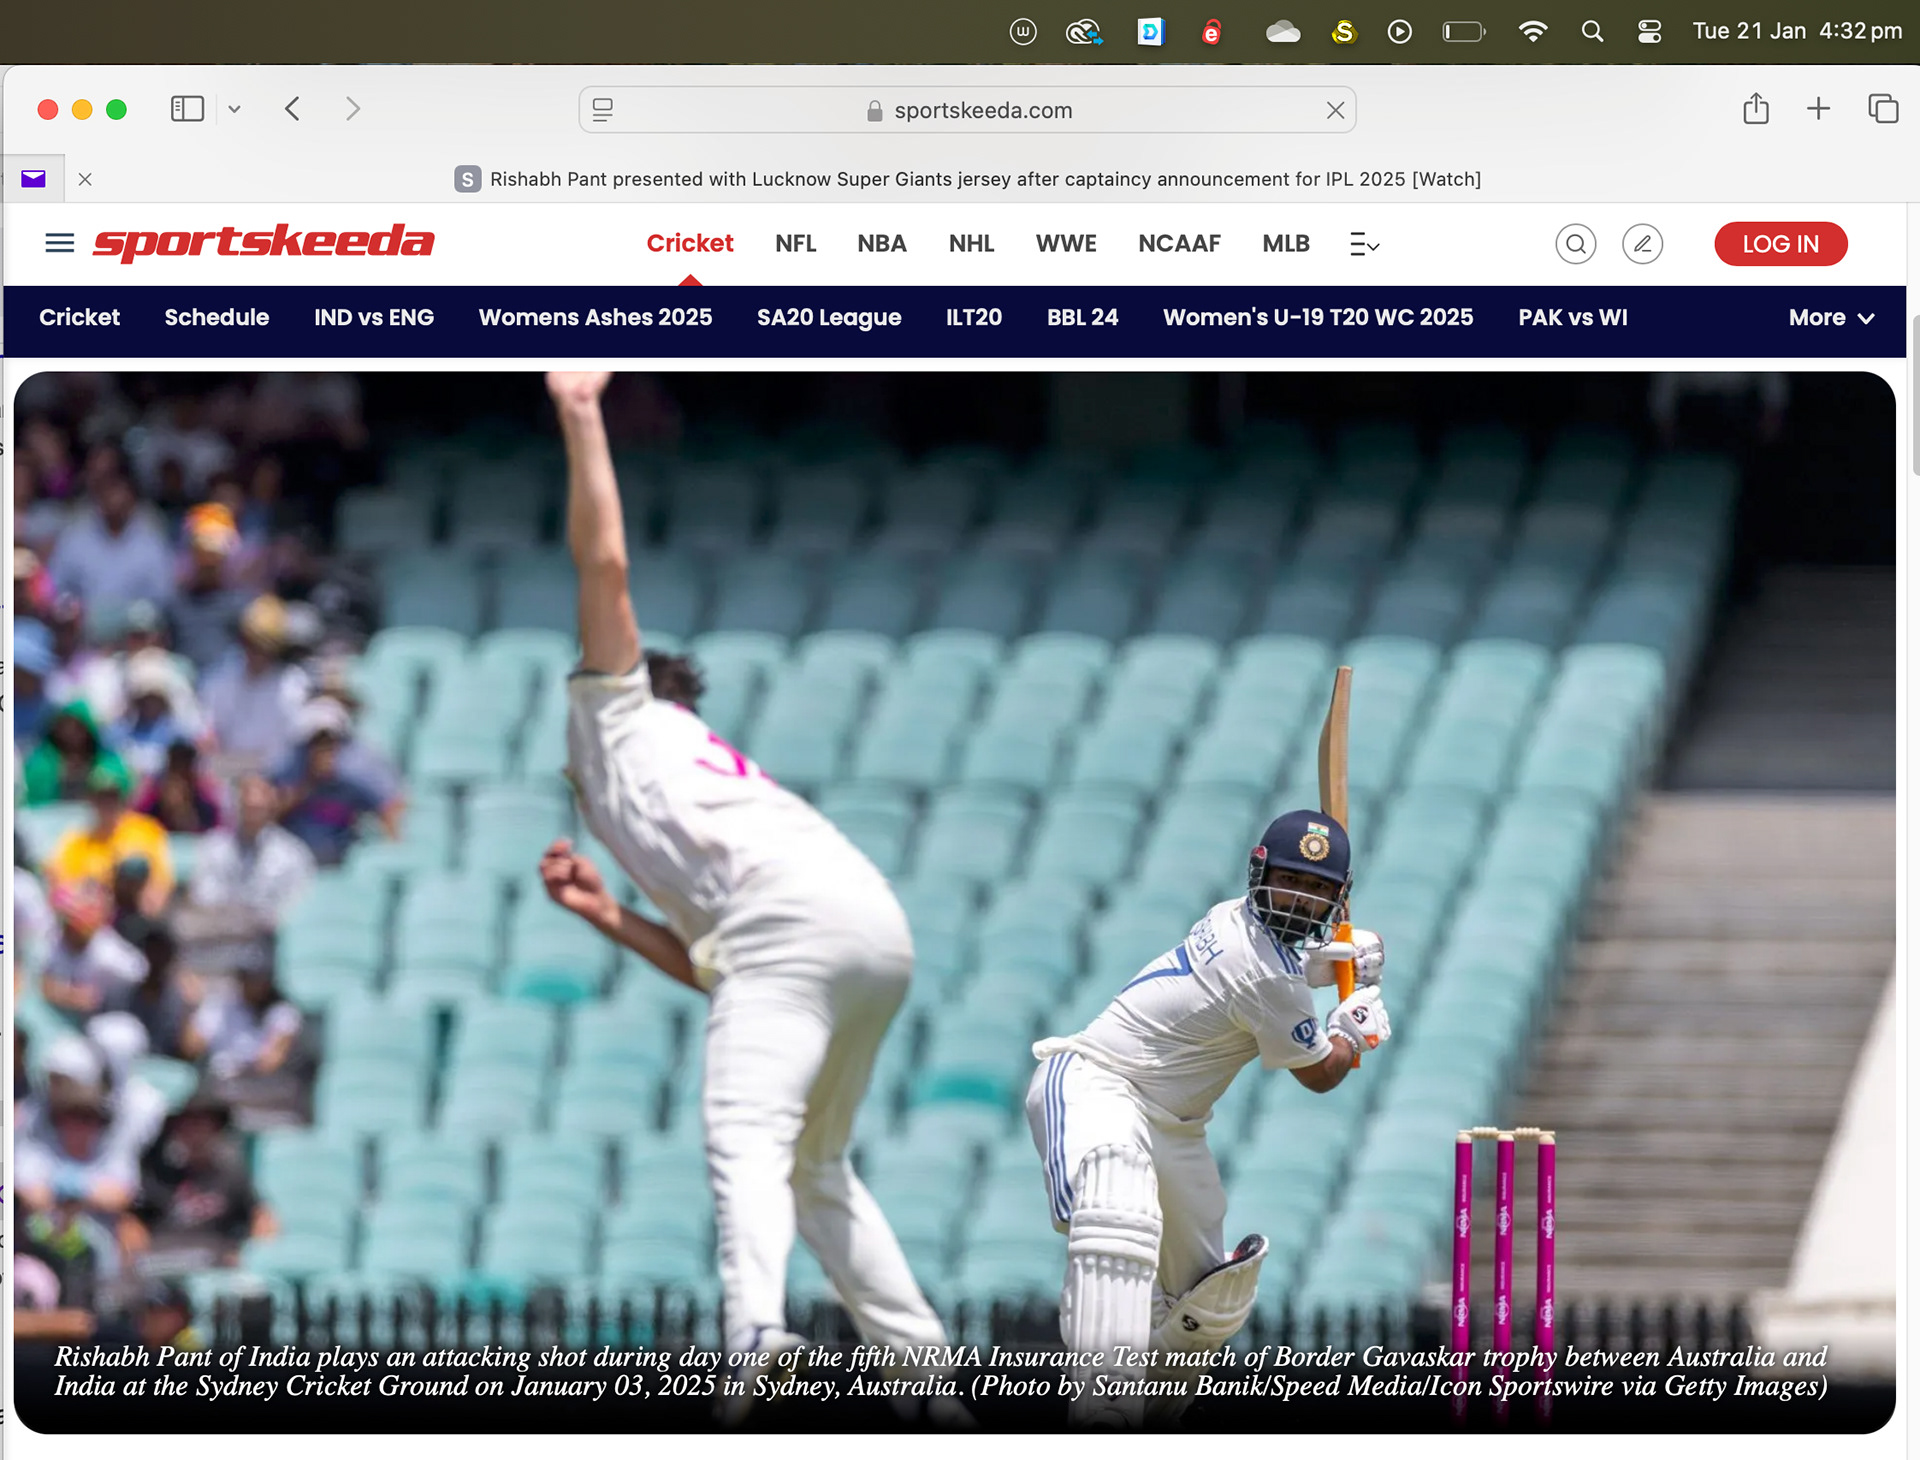Show Safari tab overview icon
1920x1460 pixels.
click(x=1883, y=109)
